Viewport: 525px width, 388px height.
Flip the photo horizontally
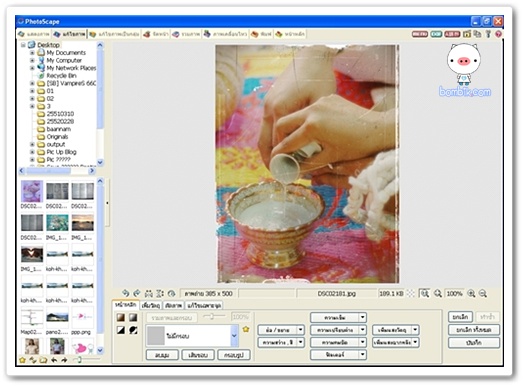click(148, 294)
